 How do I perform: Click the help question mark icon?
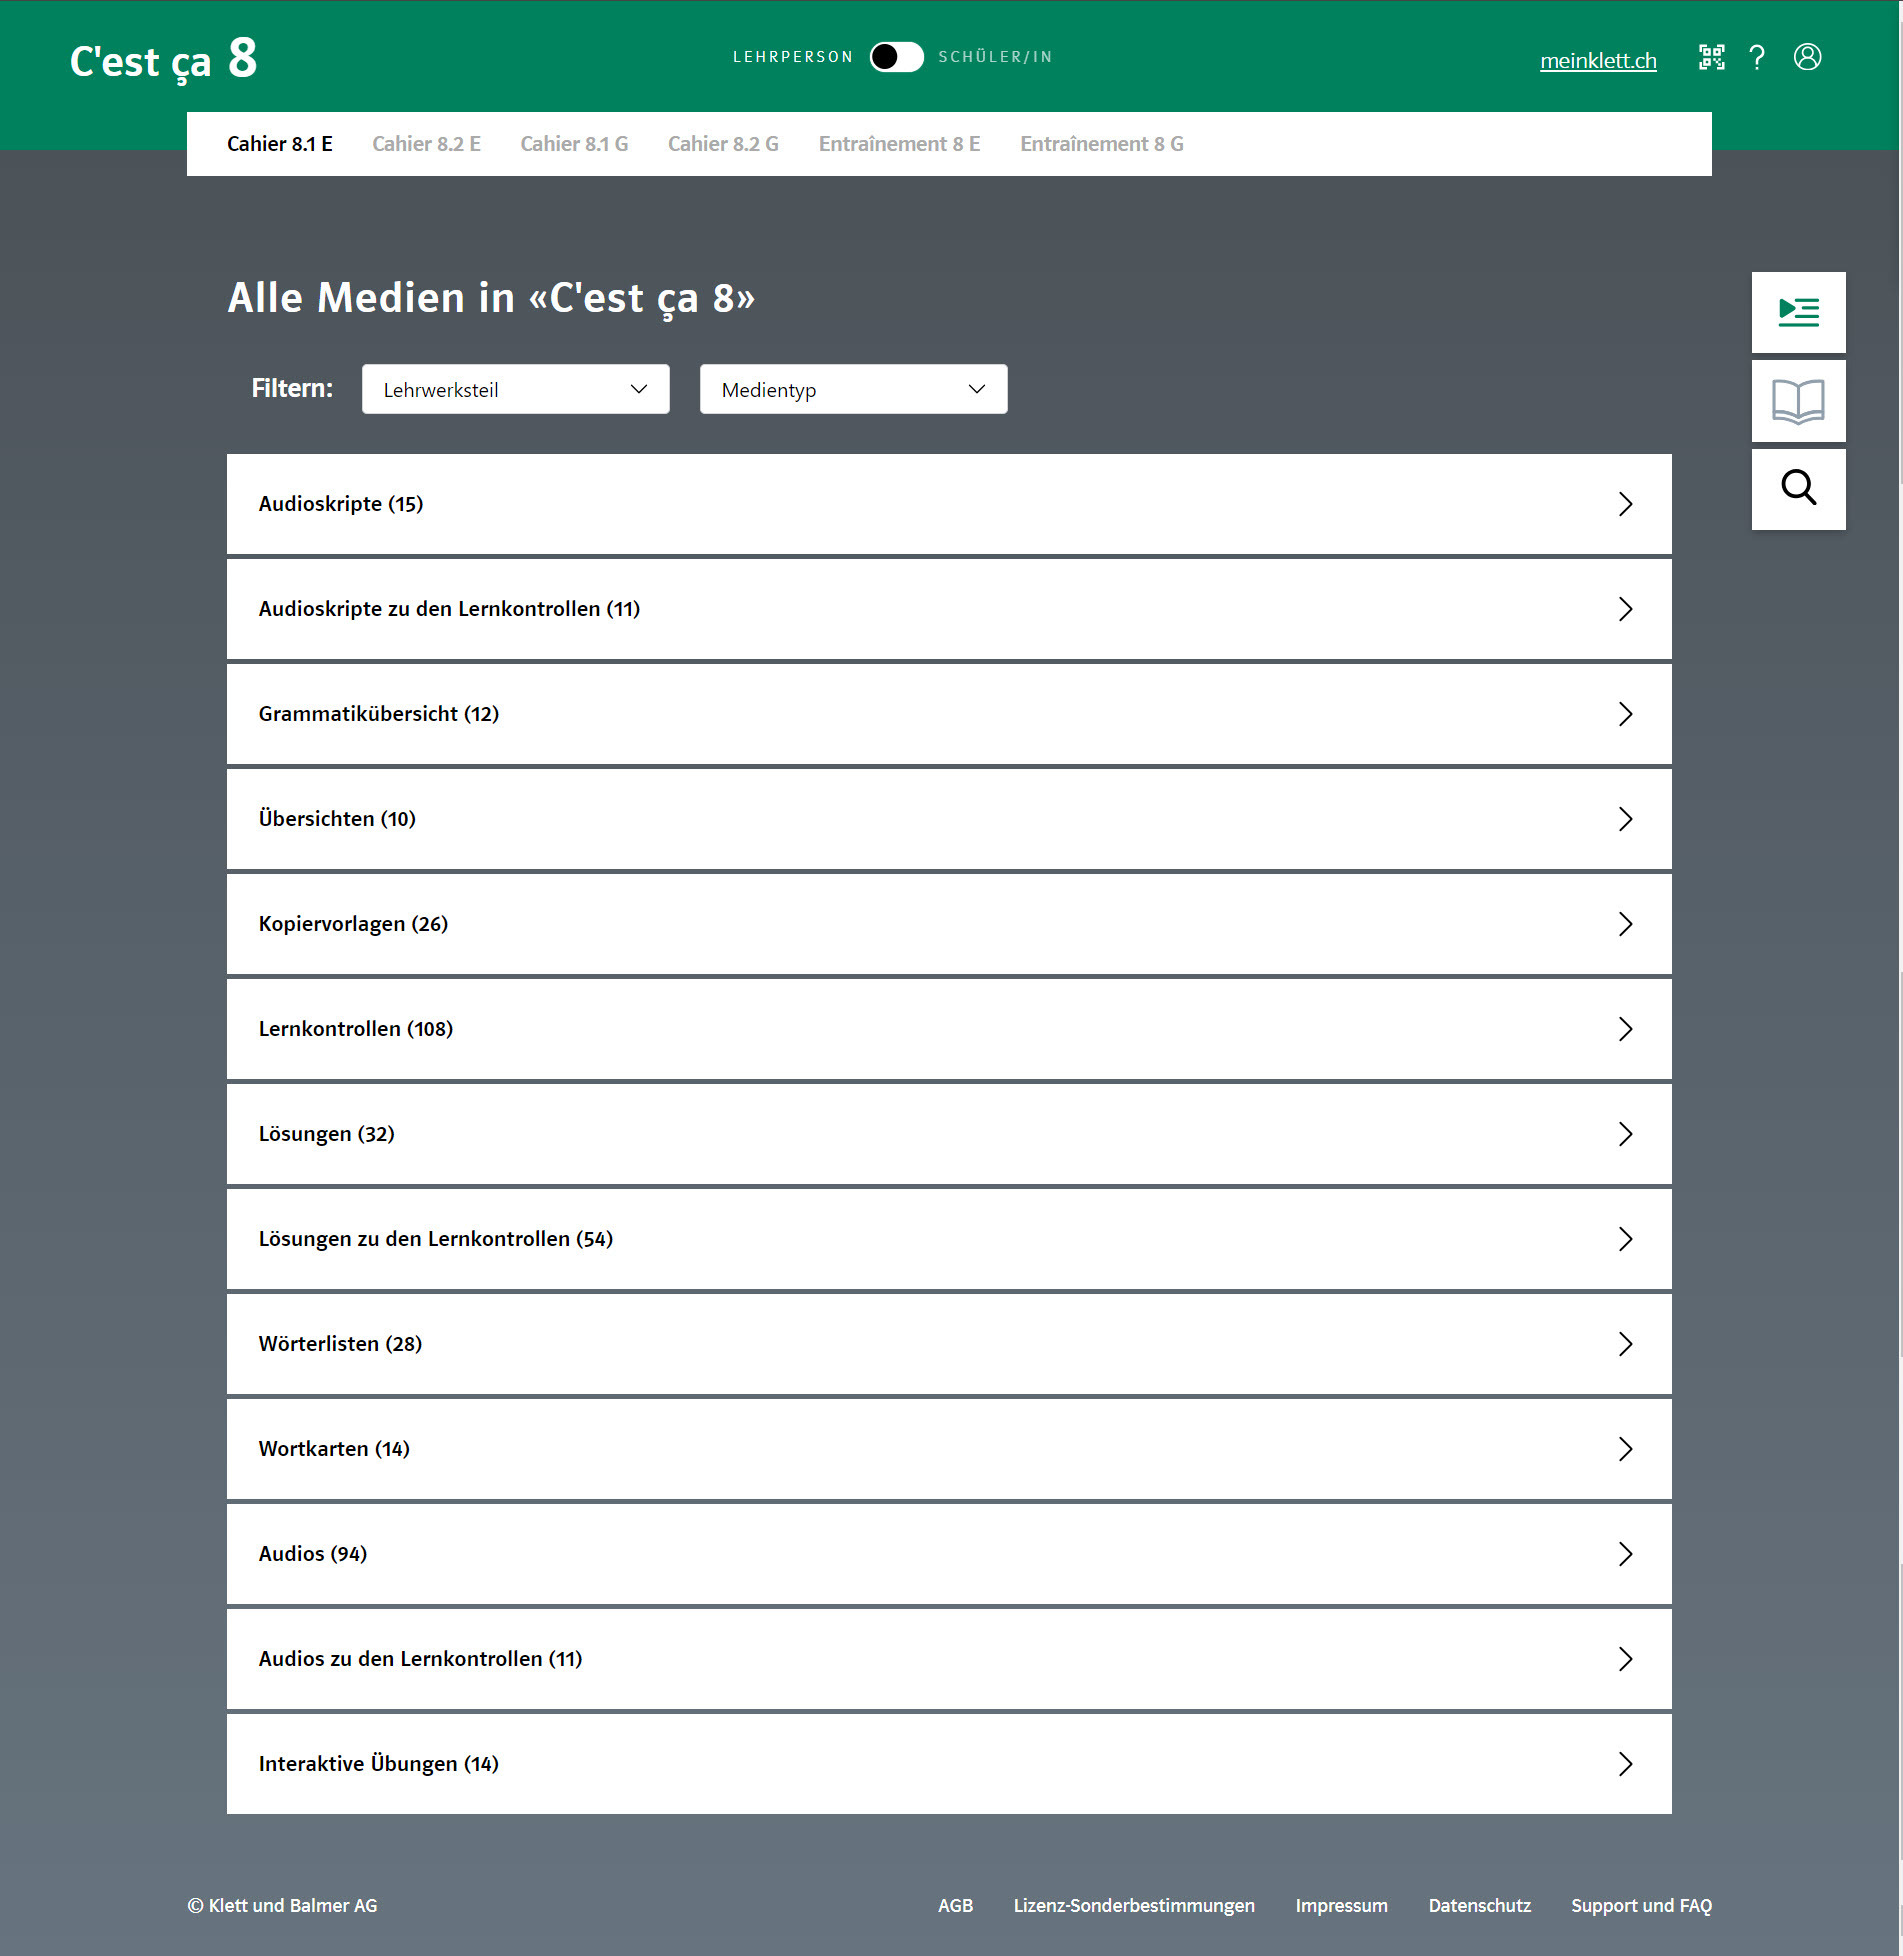(1757, 58)
